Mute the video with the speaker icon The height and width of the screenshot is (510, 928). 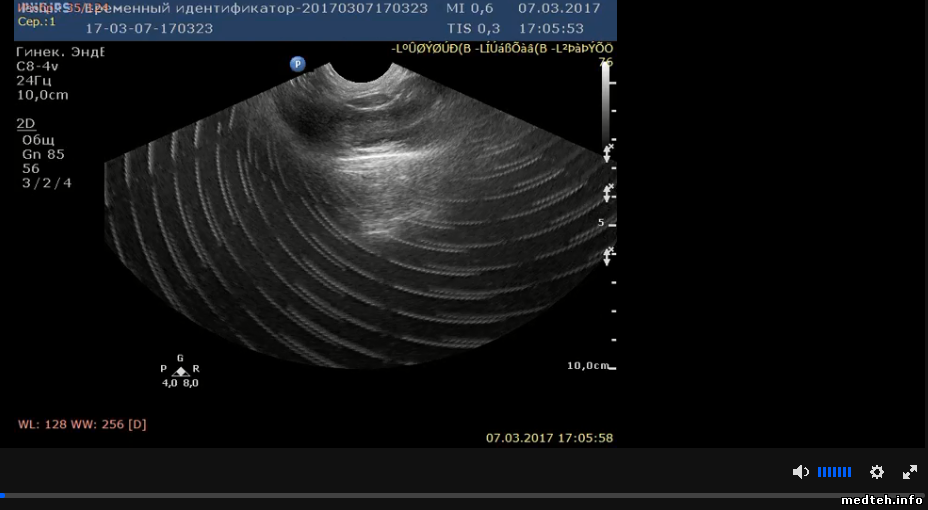800,472
